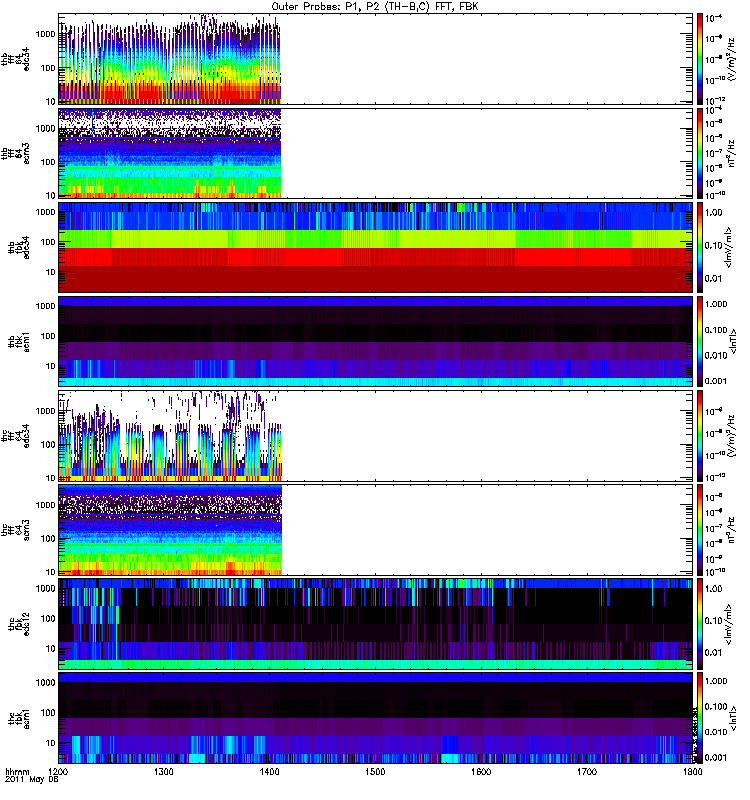Click the color bar of the thc fbk scm1 panel
The image size is (750, 800).
click(x=700, y=718)
